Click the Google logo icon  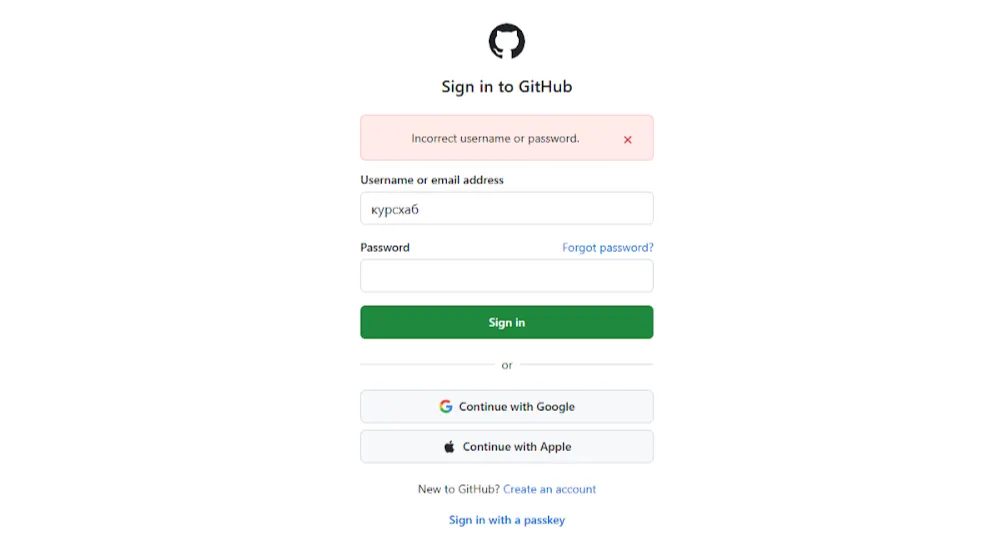click(x=446, y=407)
